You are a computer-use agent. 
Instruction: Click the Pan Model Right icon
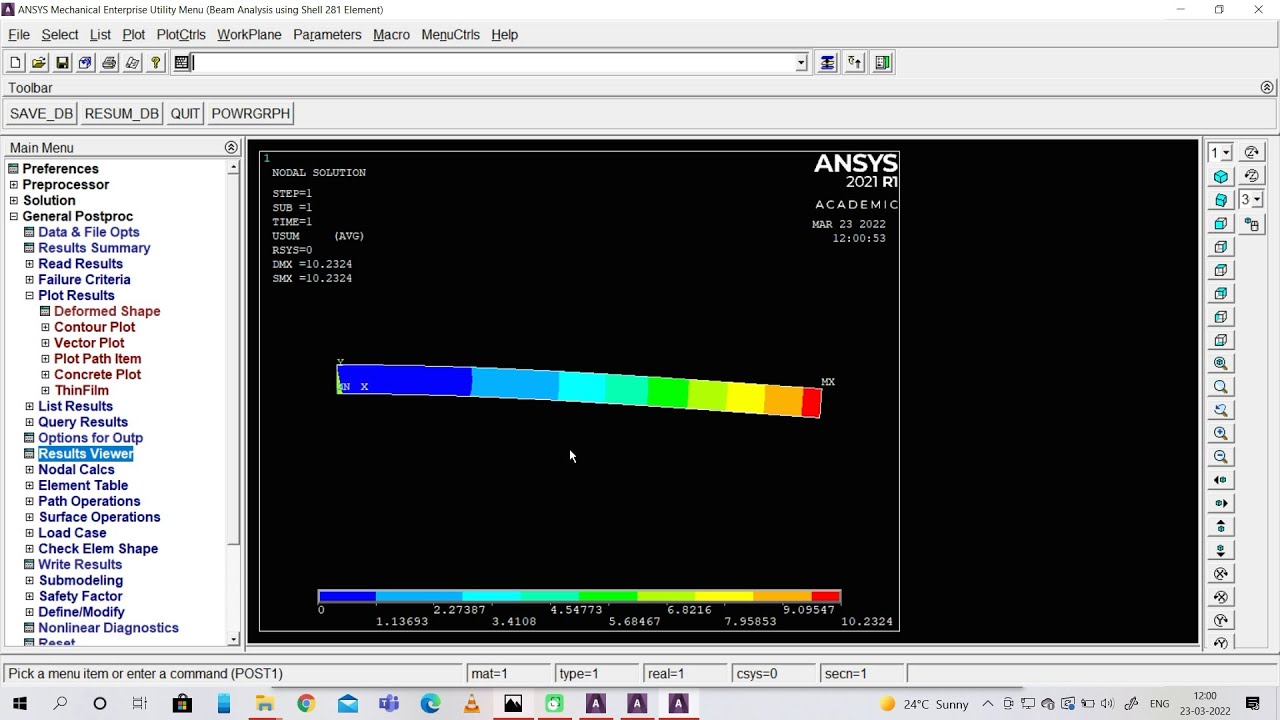pyautogui.click(x=1221, y=504)
